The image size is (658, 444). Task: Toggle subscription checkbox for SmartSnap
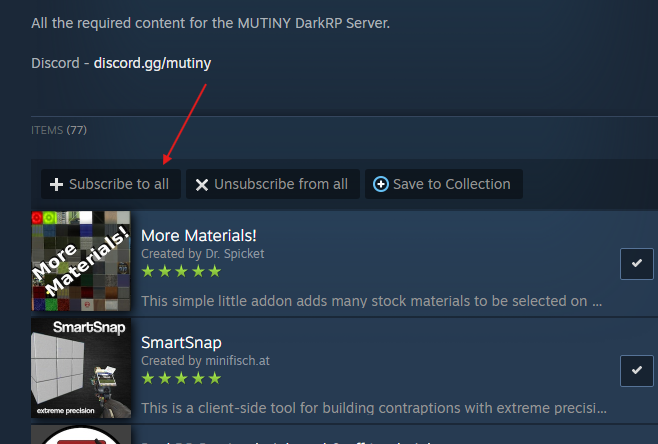pyautogui.click(x=637, y=371)
